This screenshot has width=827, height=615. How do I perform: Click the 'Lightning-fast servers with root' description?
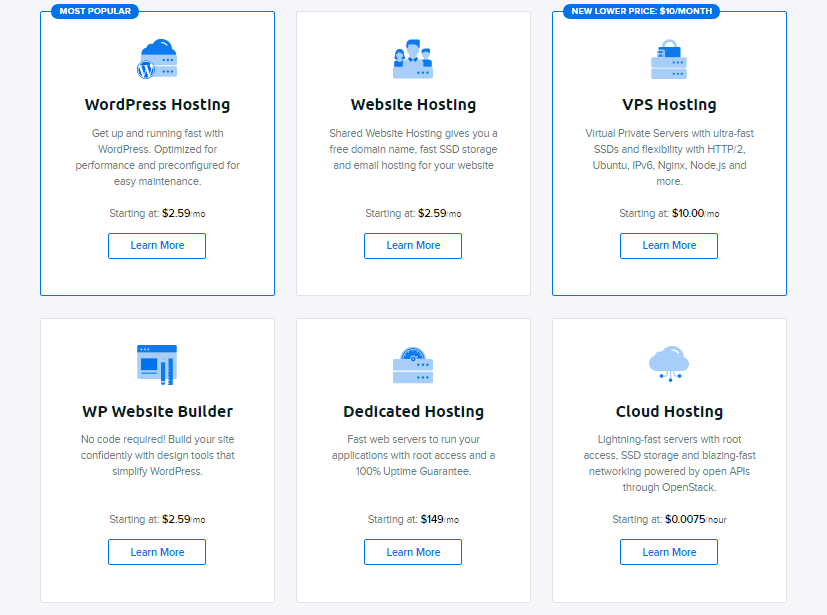(669, 463)
